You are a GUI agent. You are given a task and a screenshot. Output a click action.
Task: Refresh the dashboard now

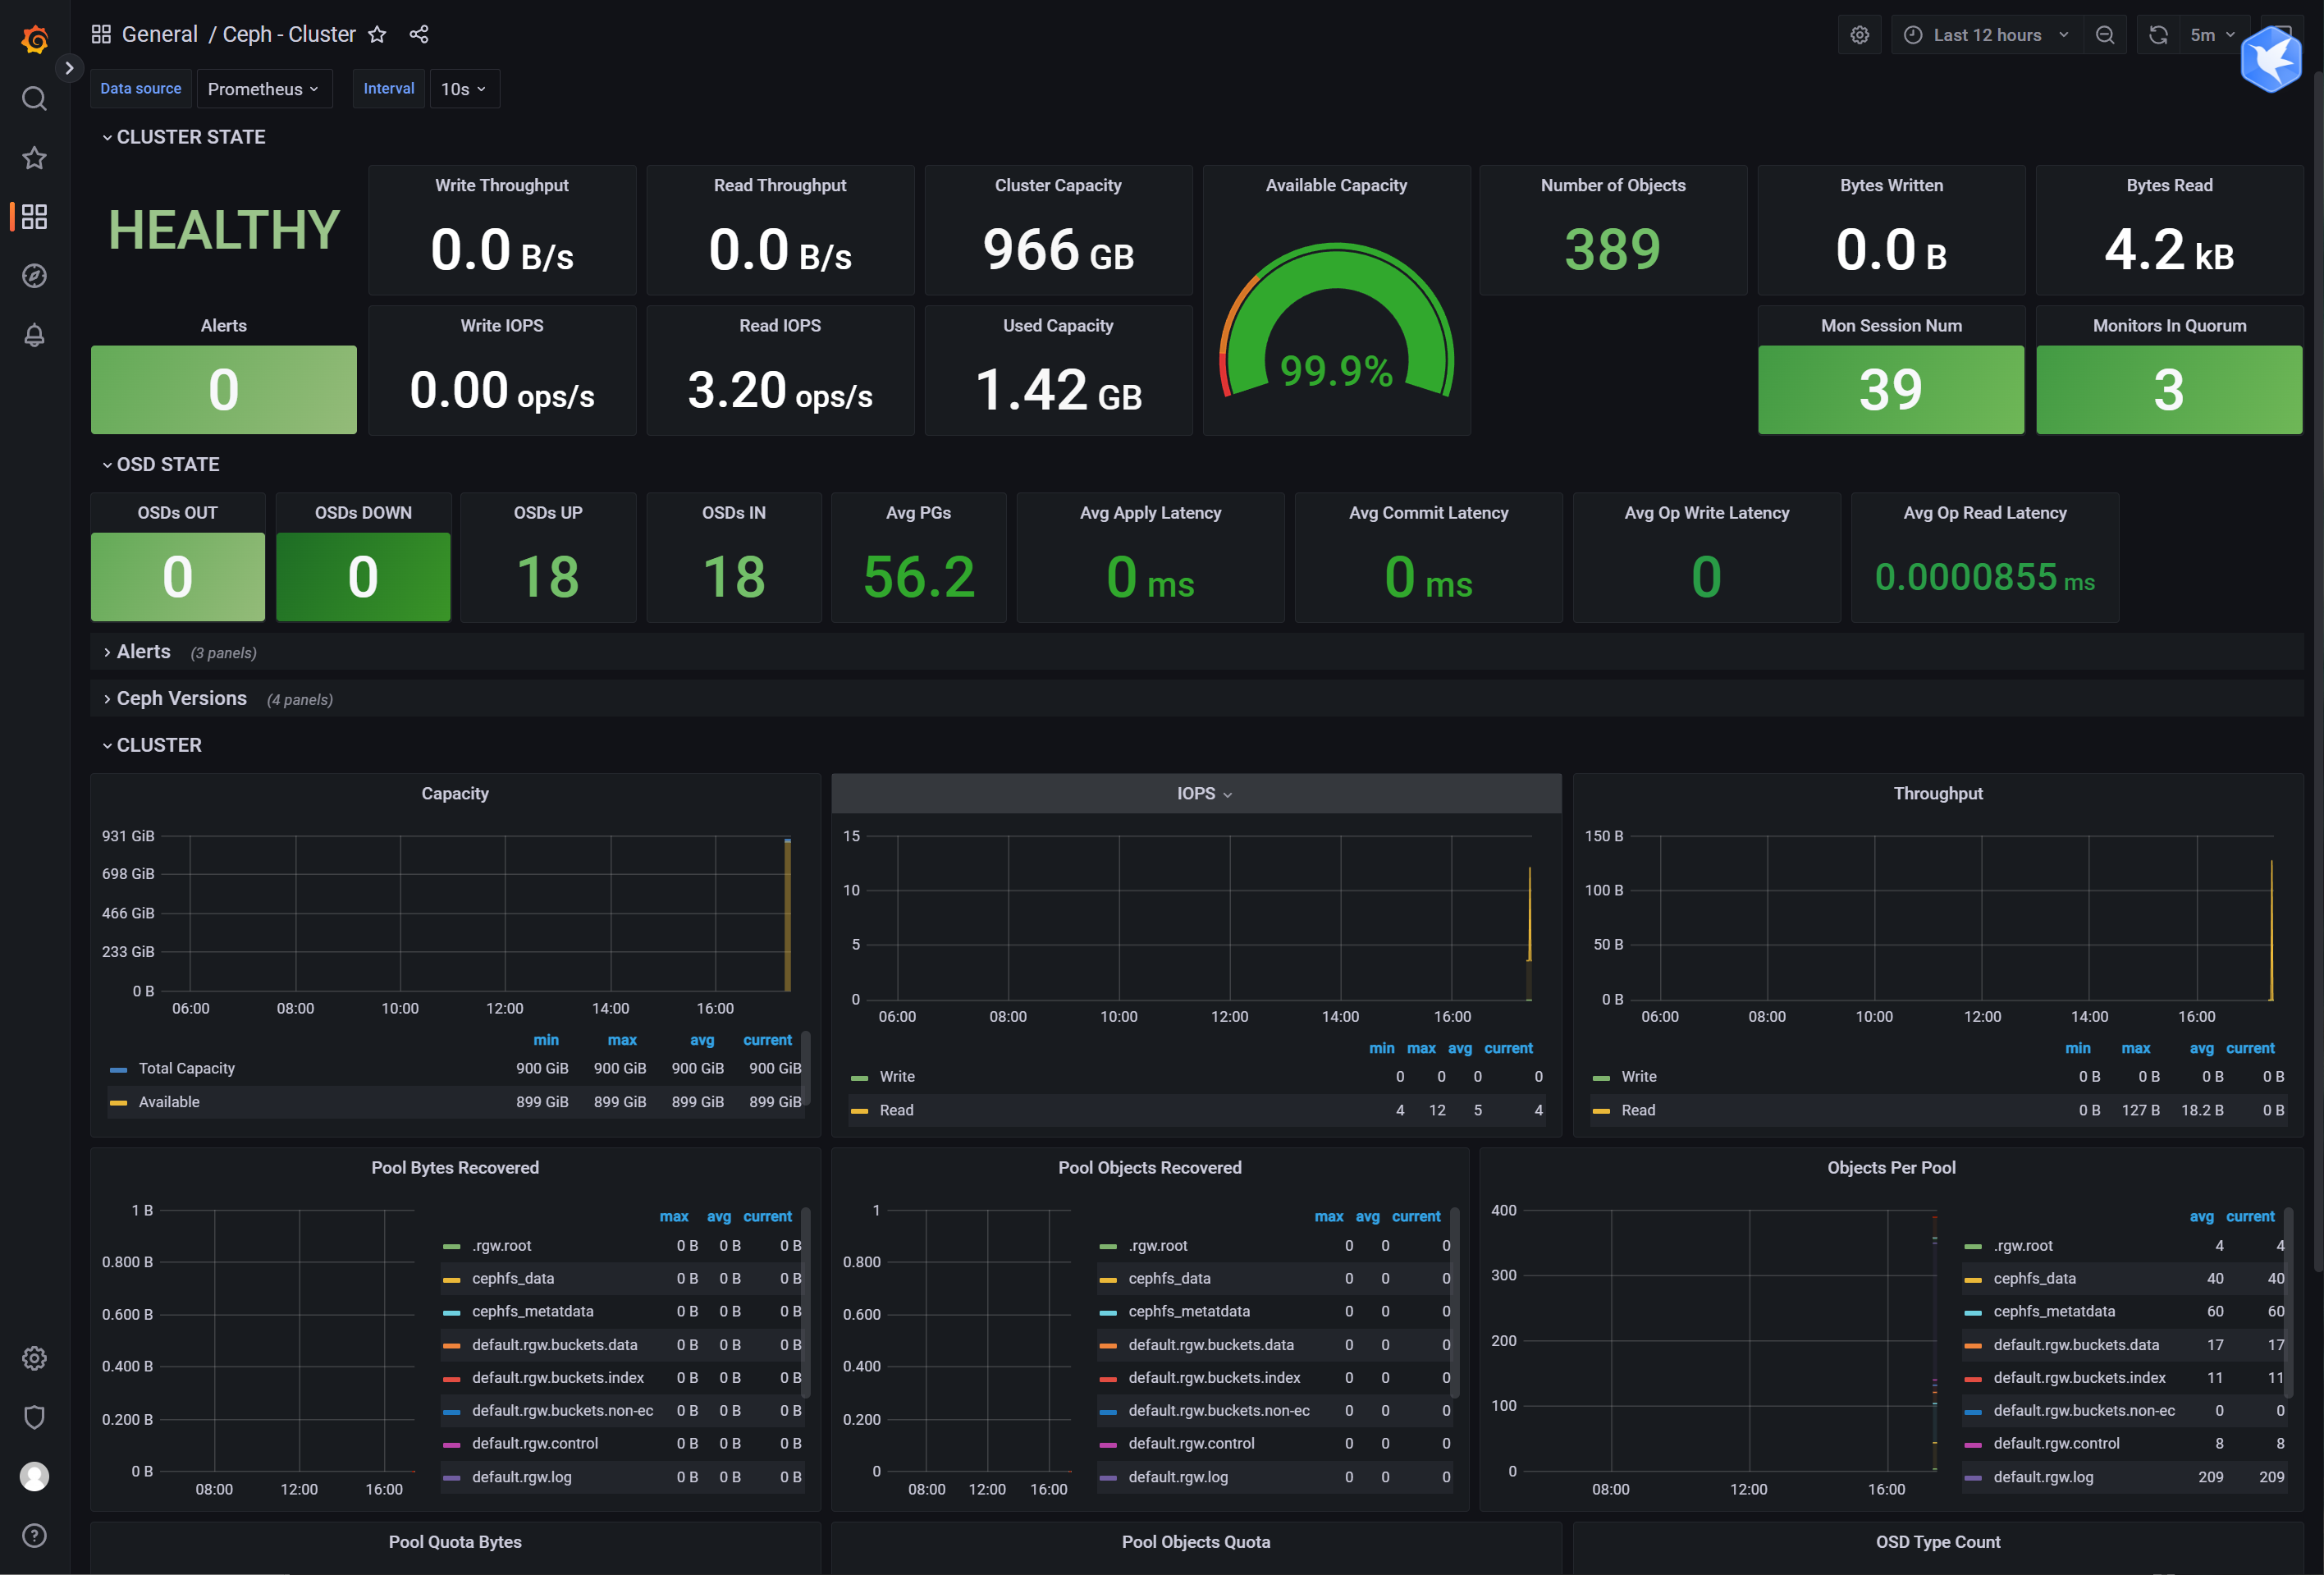(2158, 35)
